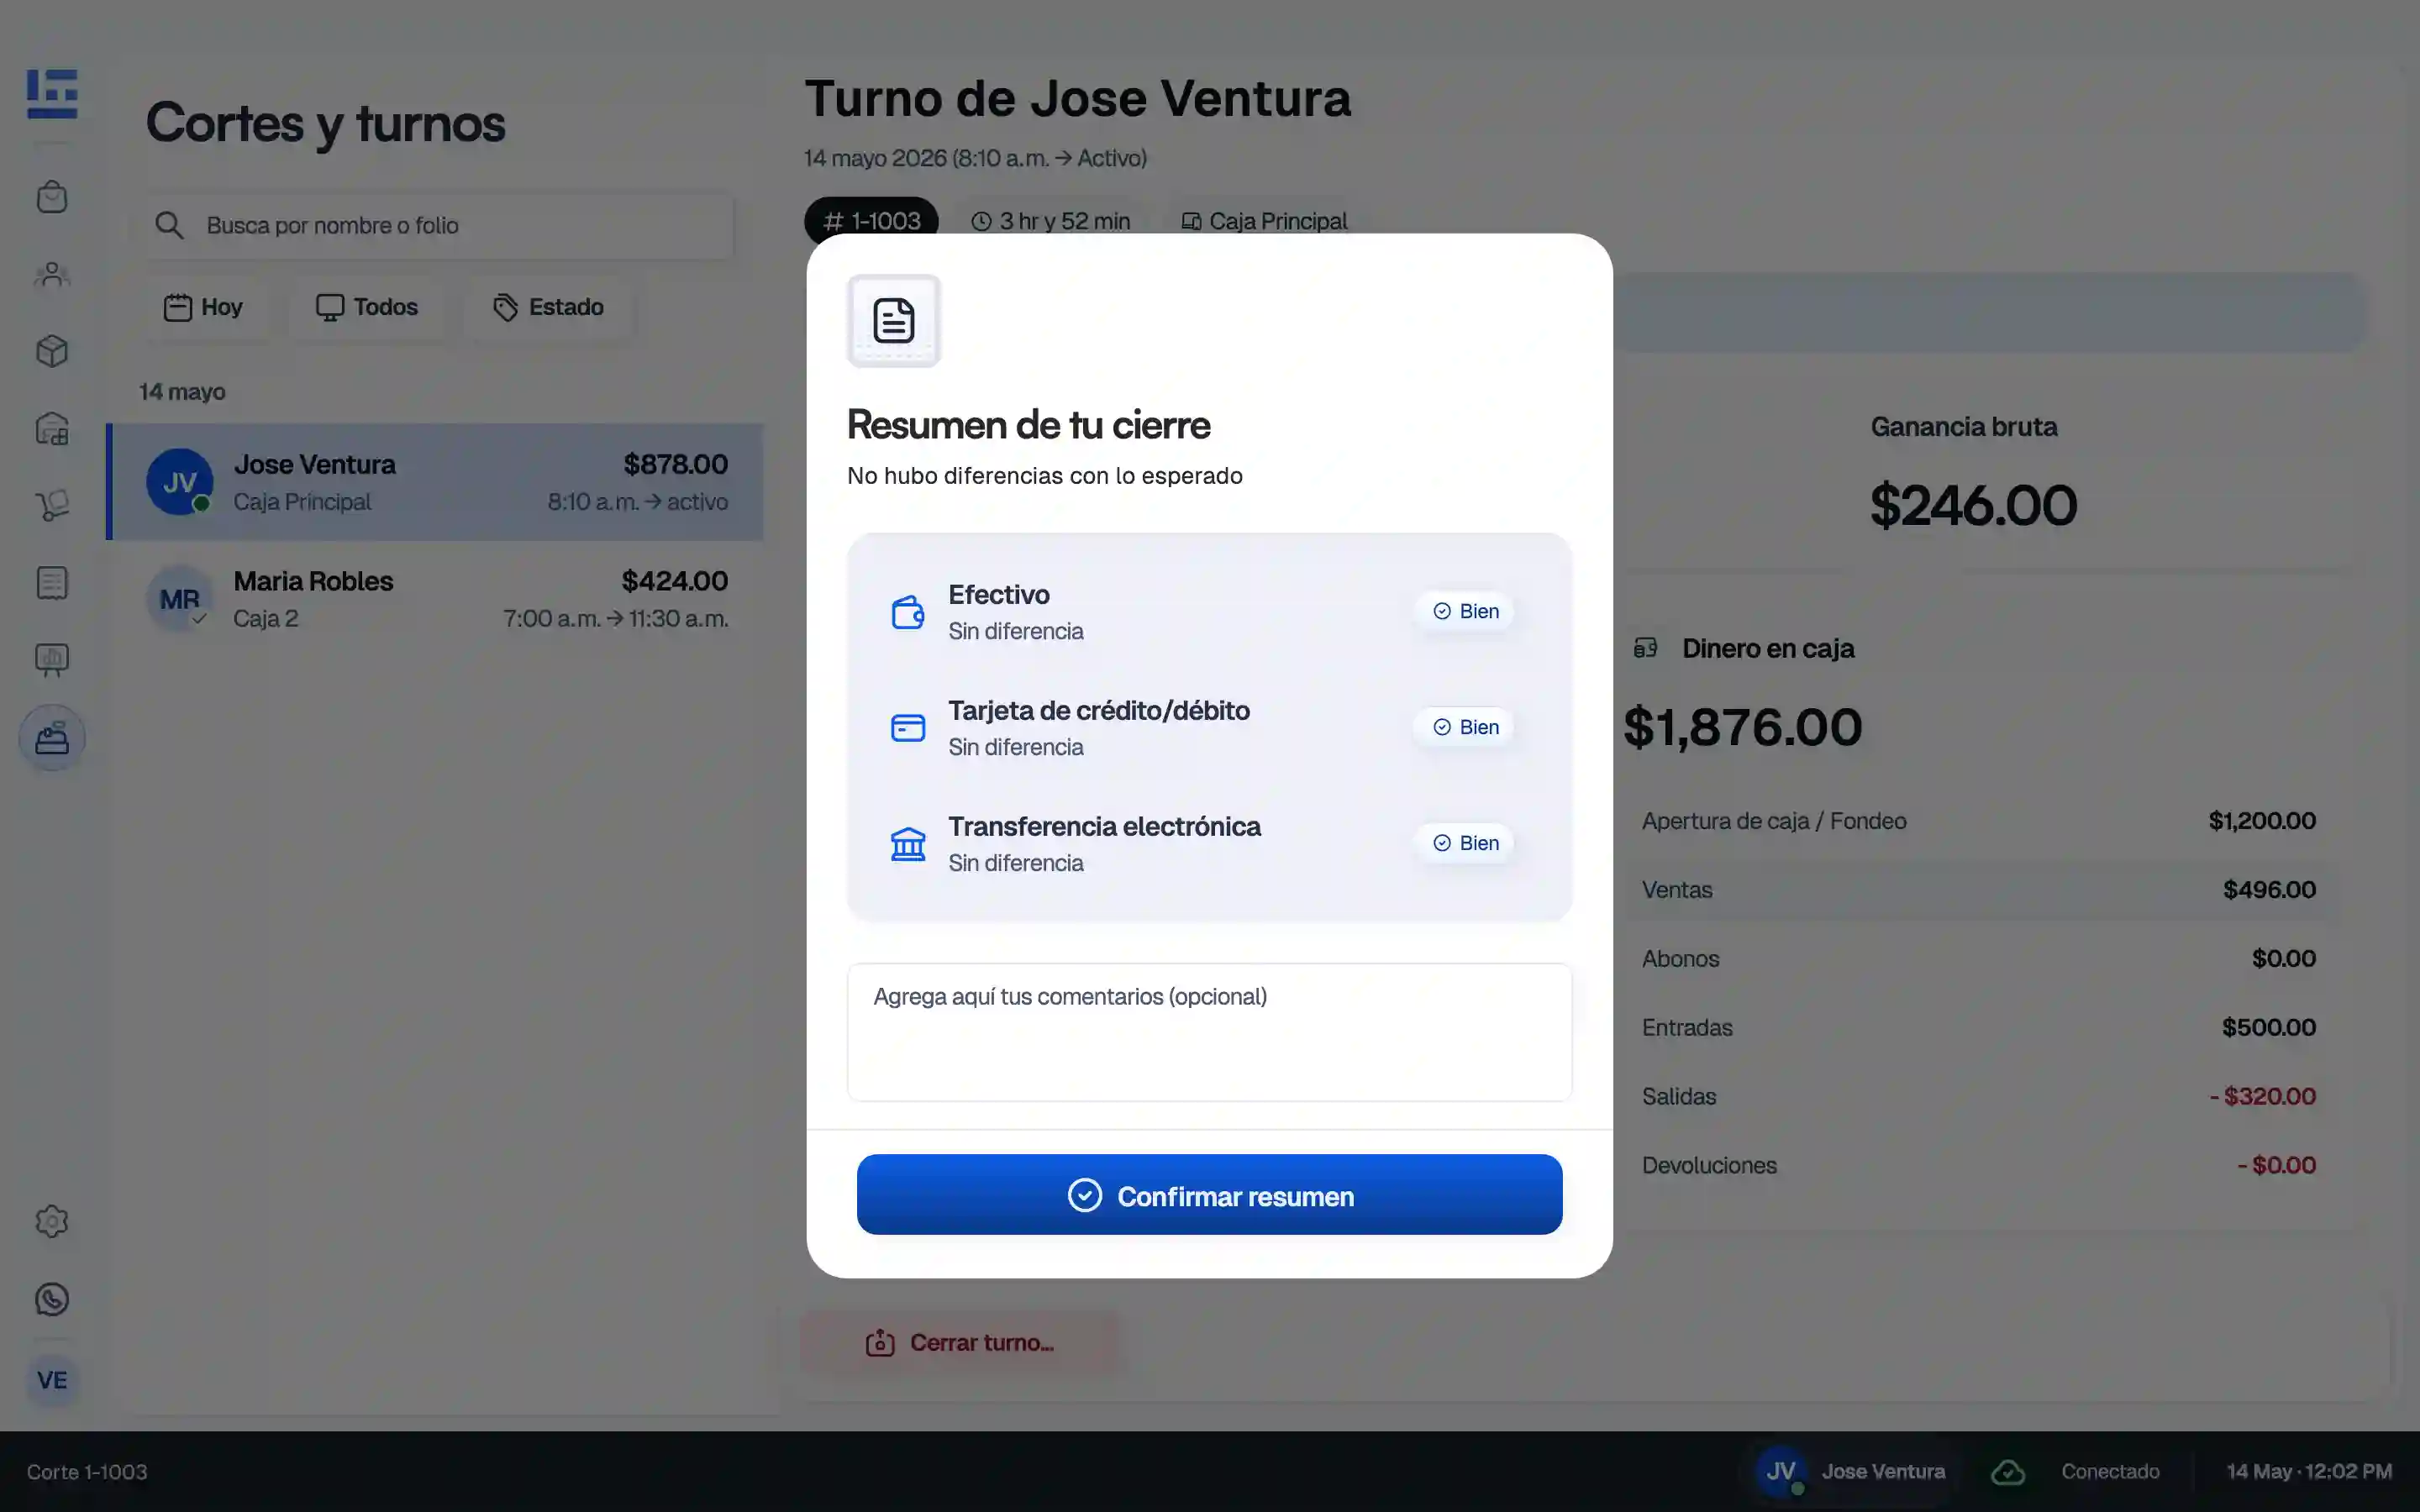Open the receipt list icon in sidebar

click(x=52, y=583)
